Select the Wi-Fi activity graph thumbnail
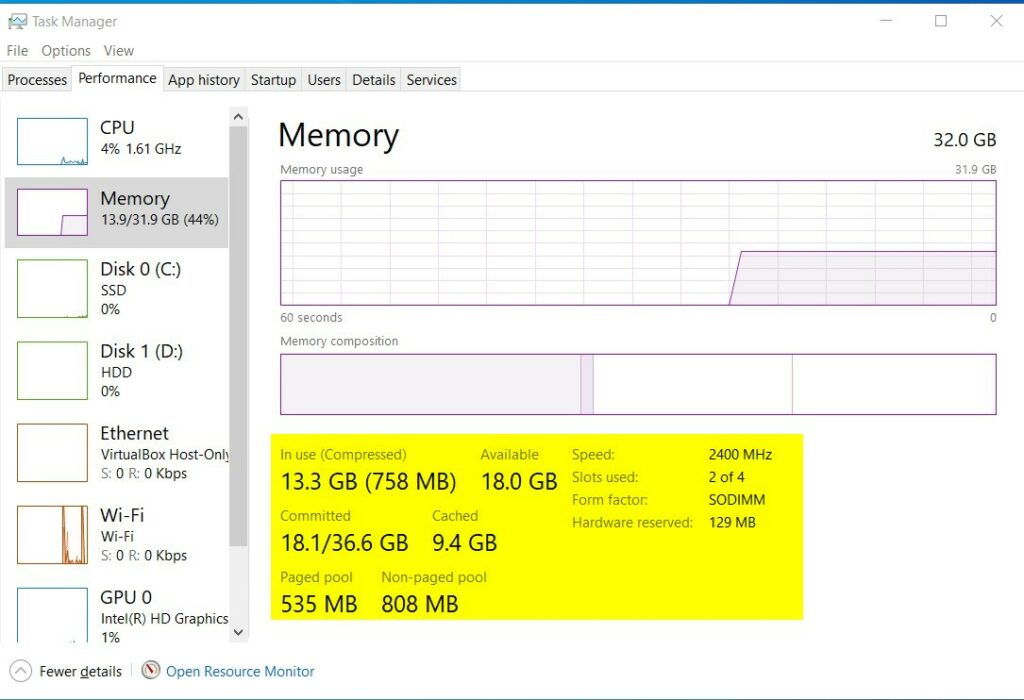The height and width of the screenshot is (700, 1024). (52, 535)
